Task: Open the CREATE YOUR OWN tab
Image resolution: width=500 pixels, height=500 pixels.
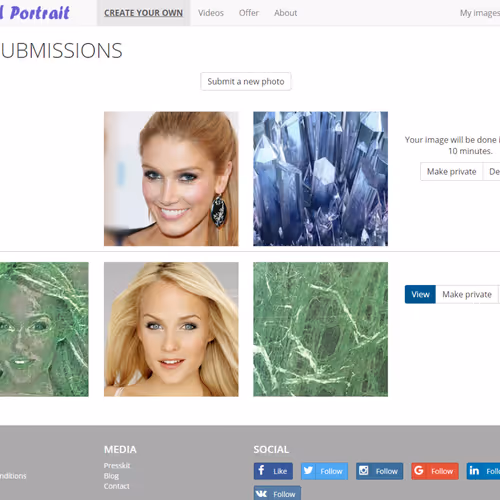Action: tap(143, 13)
